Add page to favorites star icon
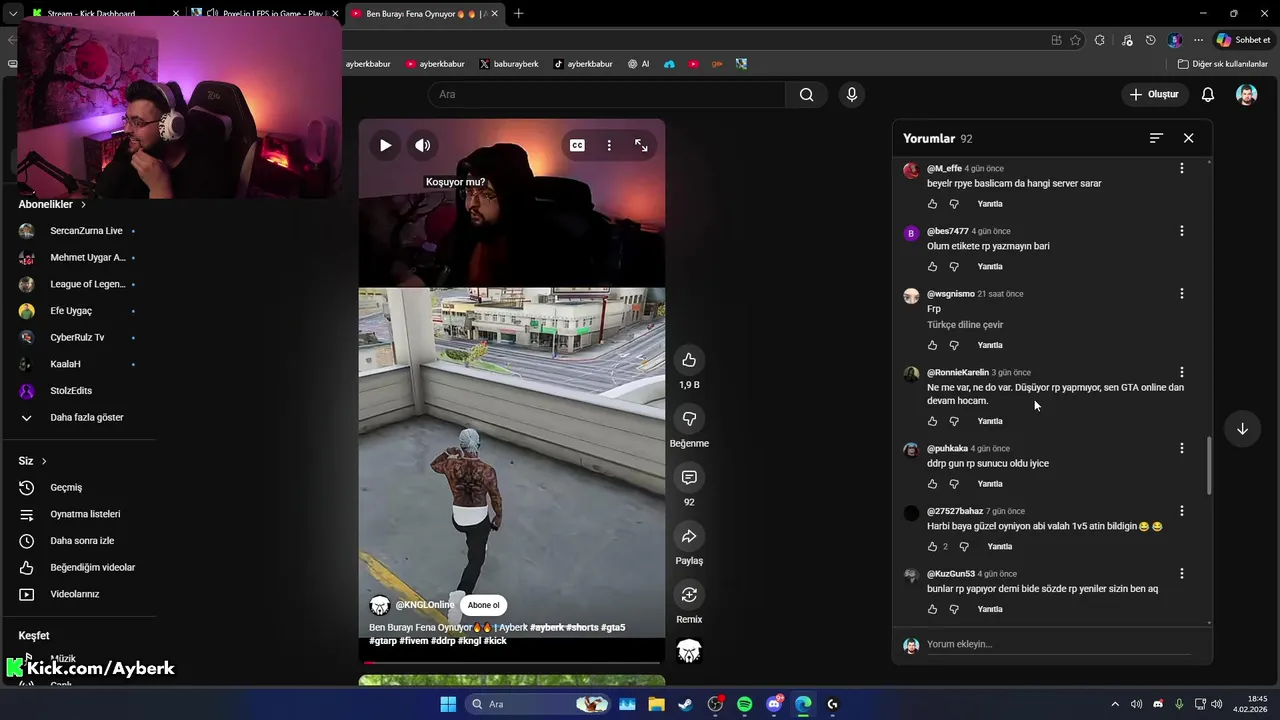Viewport: 1280px width, 720px height. [1075, 40]
